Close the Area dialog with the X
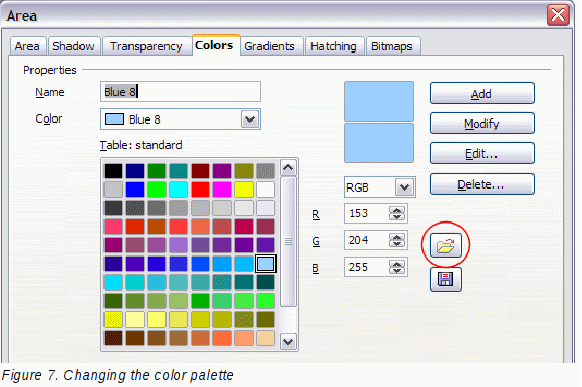 point(558,15)
